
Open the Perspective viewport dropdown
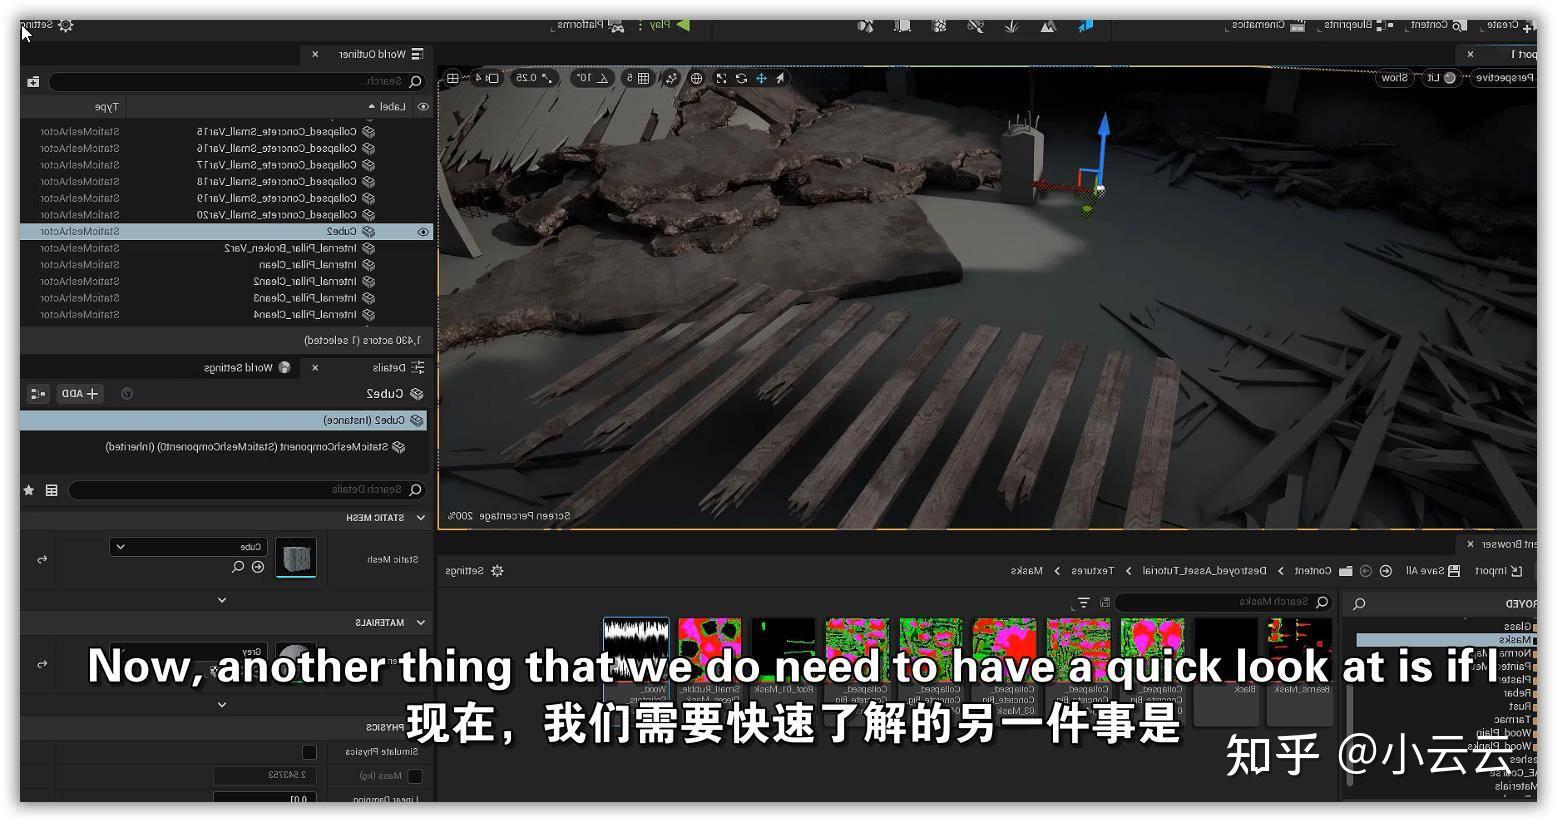(1503, 78)
